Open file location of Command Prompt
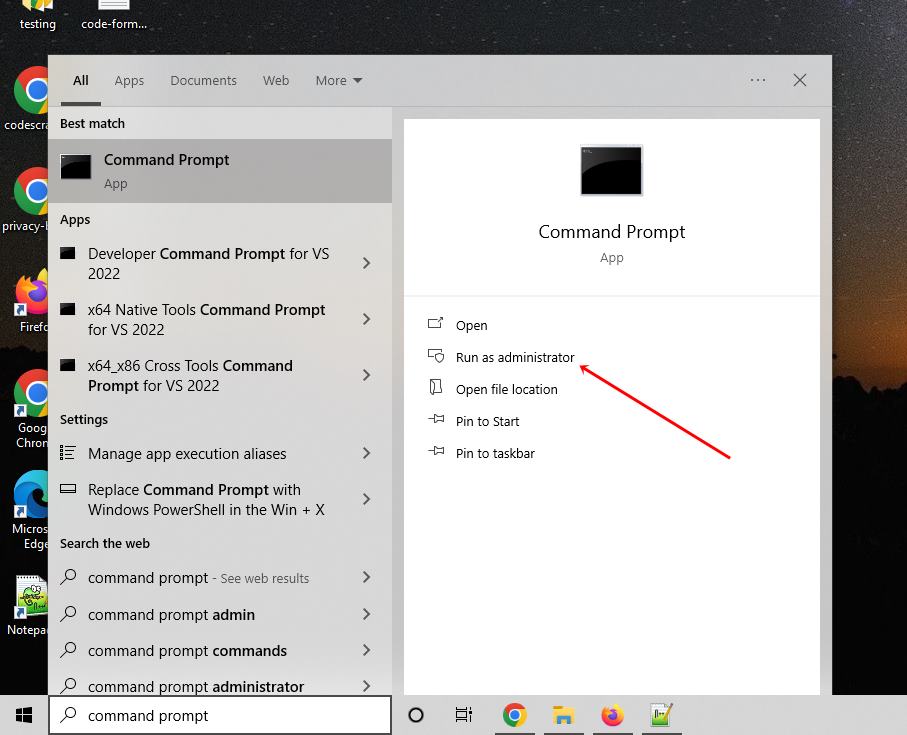 click(506, 389)
